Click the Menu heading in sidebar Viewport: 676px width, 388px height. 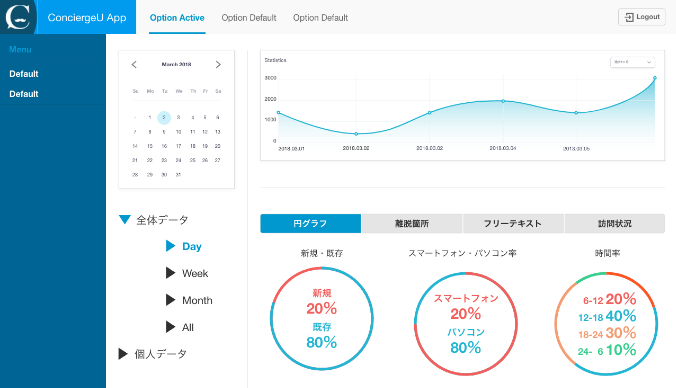tap(20, 50)
